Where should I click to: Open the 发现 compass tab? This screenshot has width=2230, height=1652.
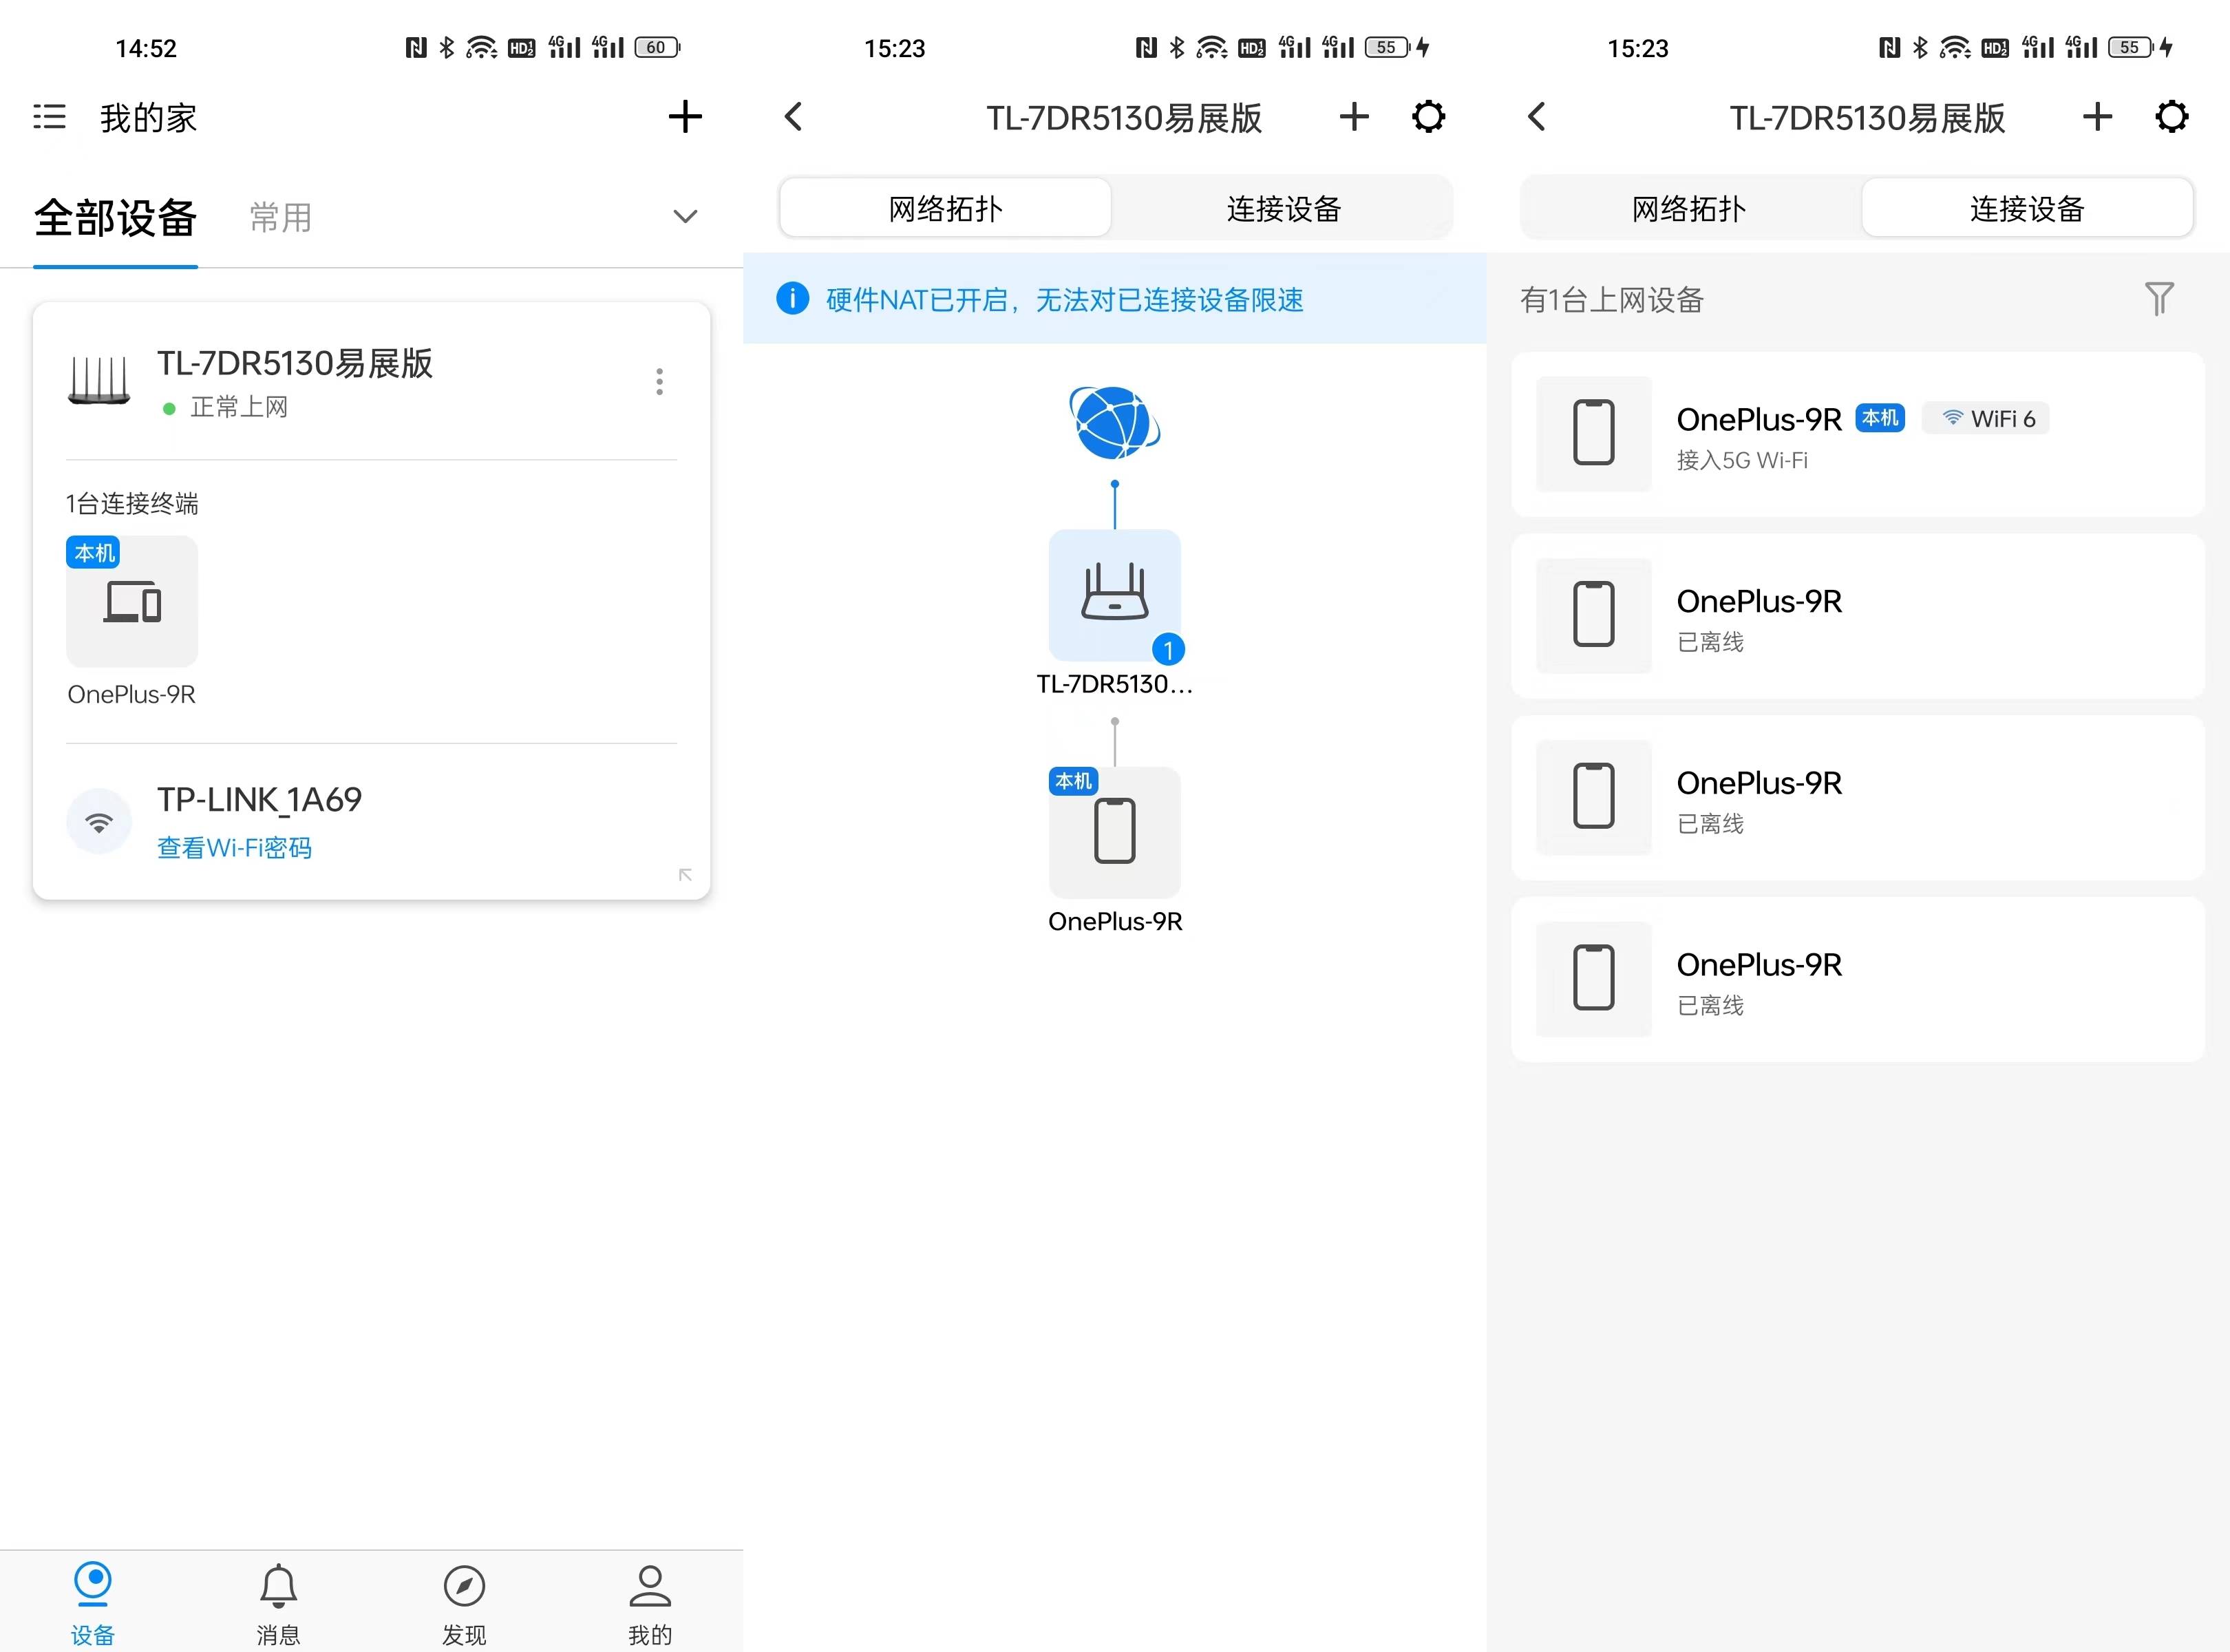[464, 1604]
